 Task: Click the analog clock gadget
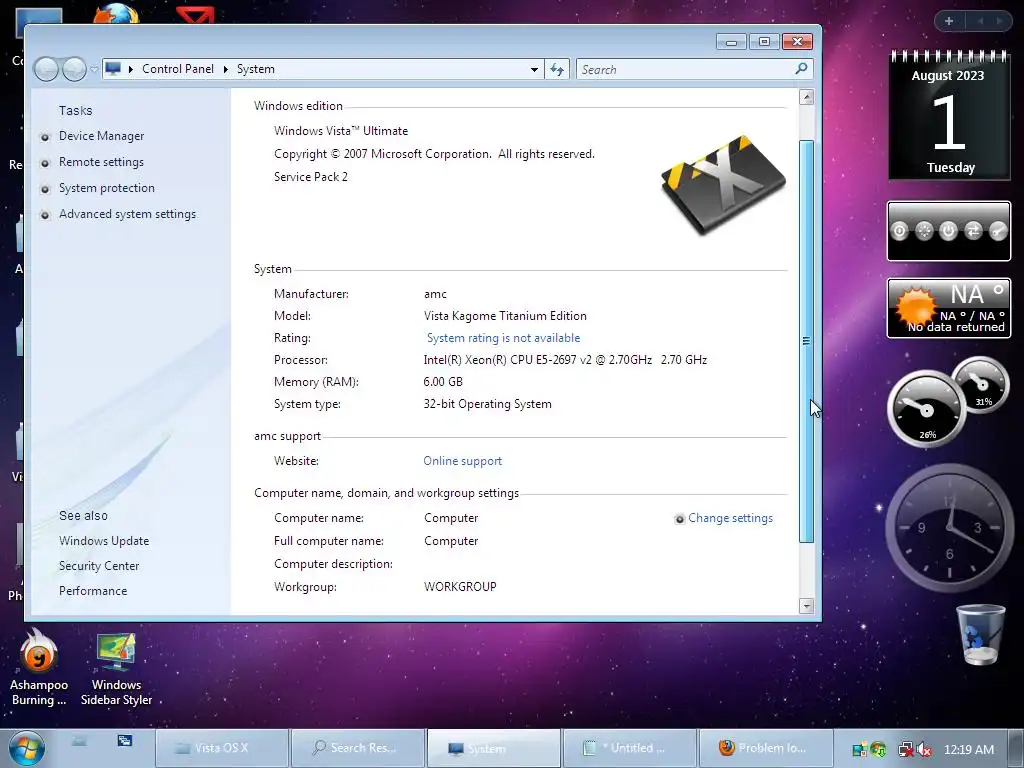click(950, 526)
